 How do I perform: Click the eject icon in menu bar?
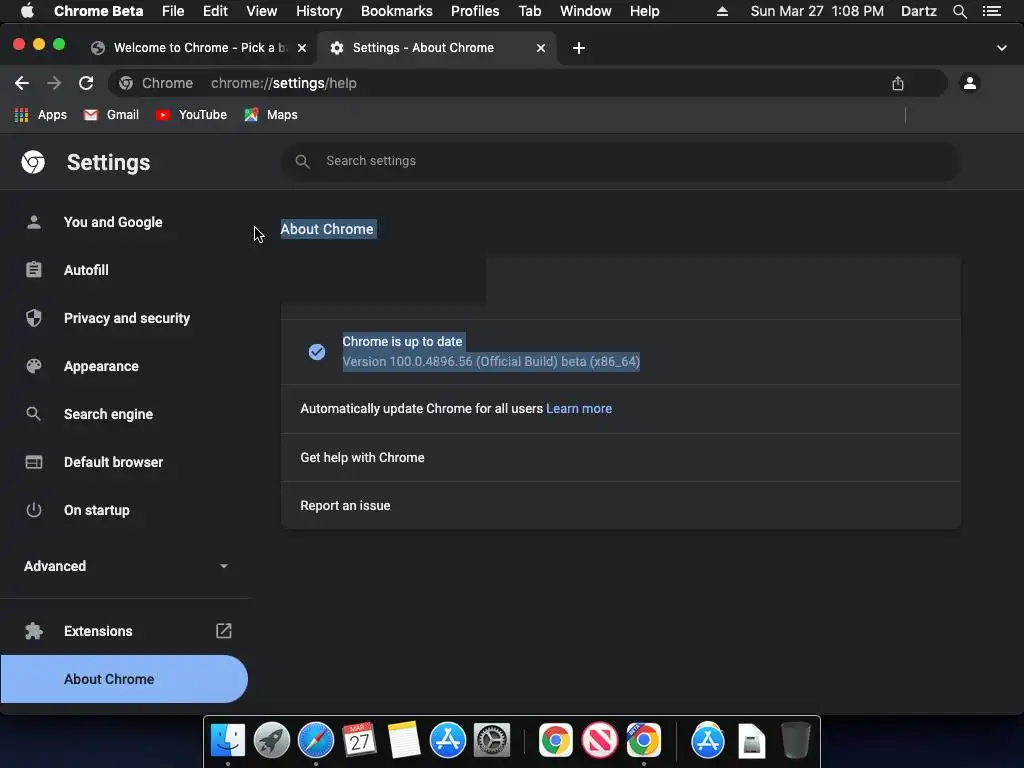tap(722, 11)
